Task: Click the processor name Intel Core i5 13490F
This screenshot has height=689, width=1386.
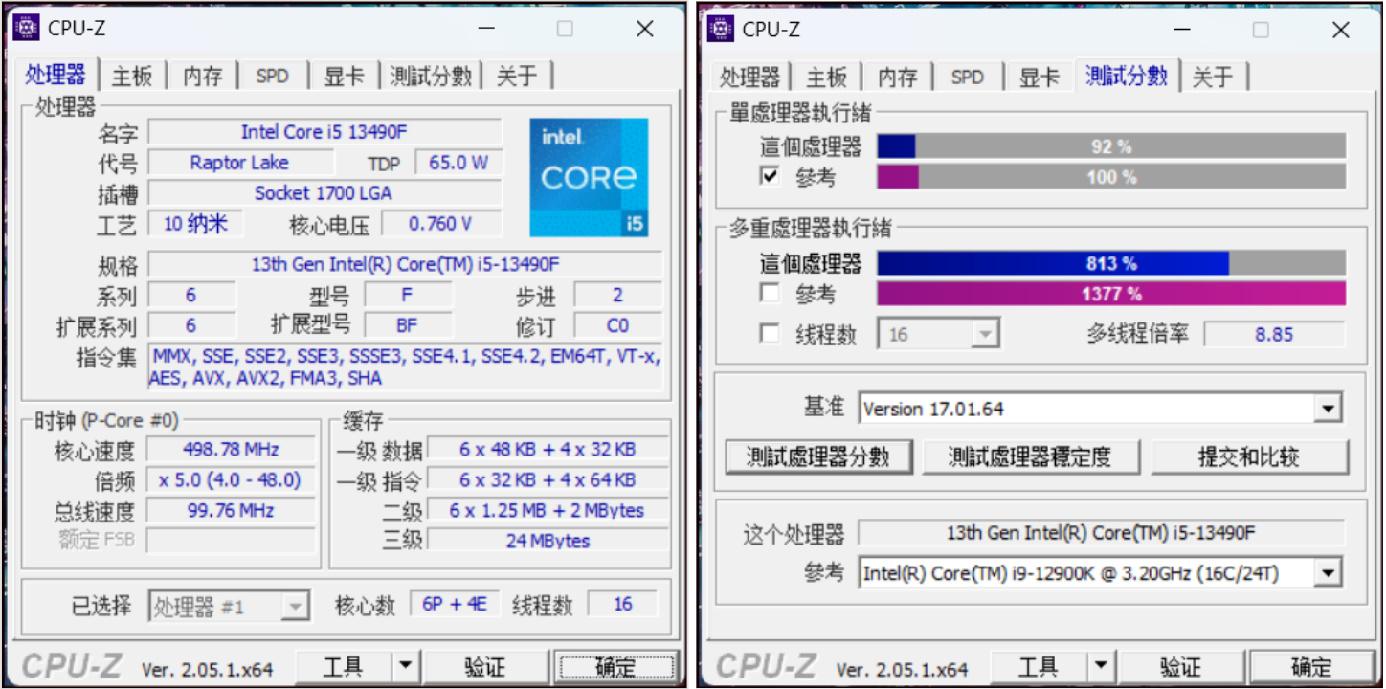Action: 324,132
